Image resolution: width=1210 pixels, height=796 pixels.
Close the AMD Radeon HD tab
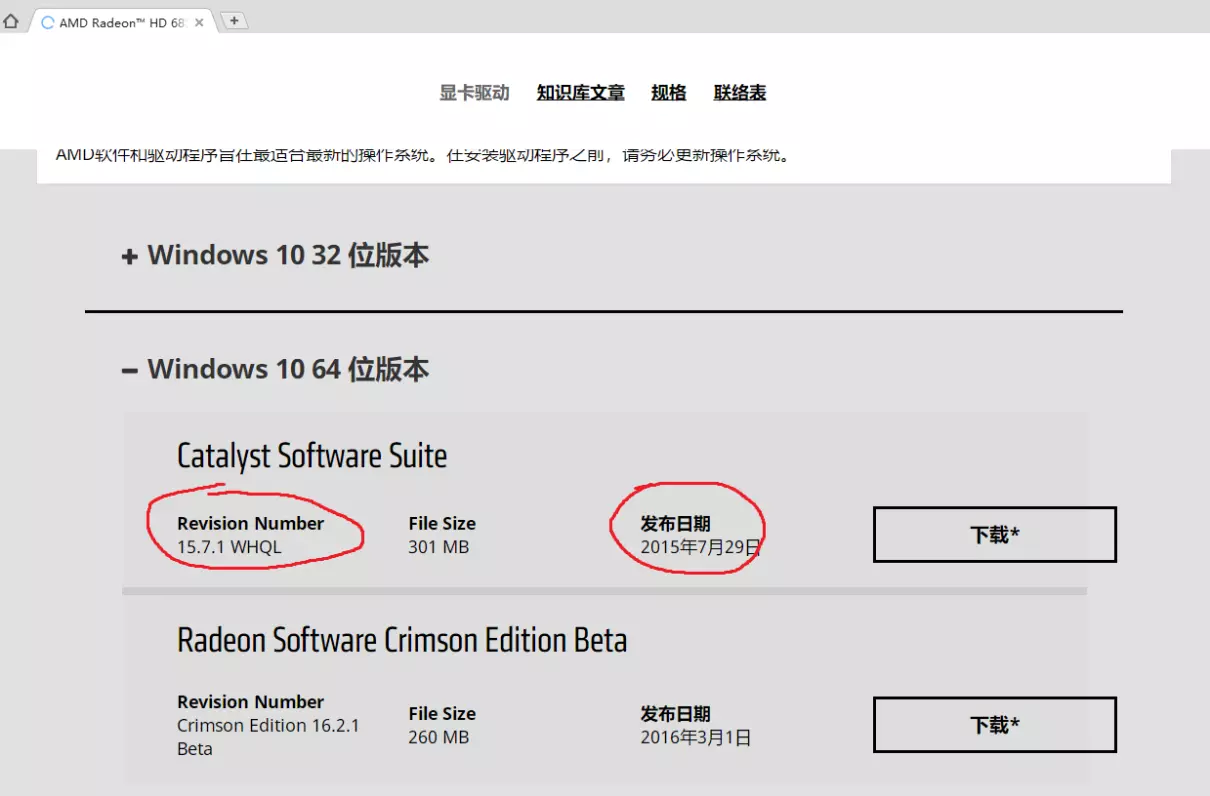point(199,22)
